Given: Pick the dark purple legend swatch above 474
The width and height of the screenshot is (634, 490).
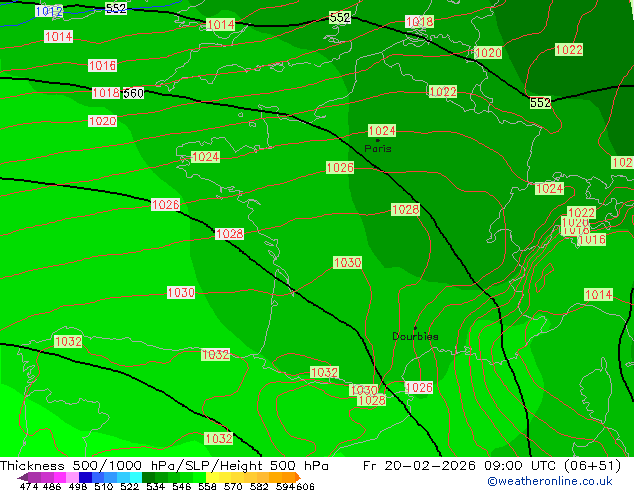Looking at the screenshot, I should click(34, 477).
